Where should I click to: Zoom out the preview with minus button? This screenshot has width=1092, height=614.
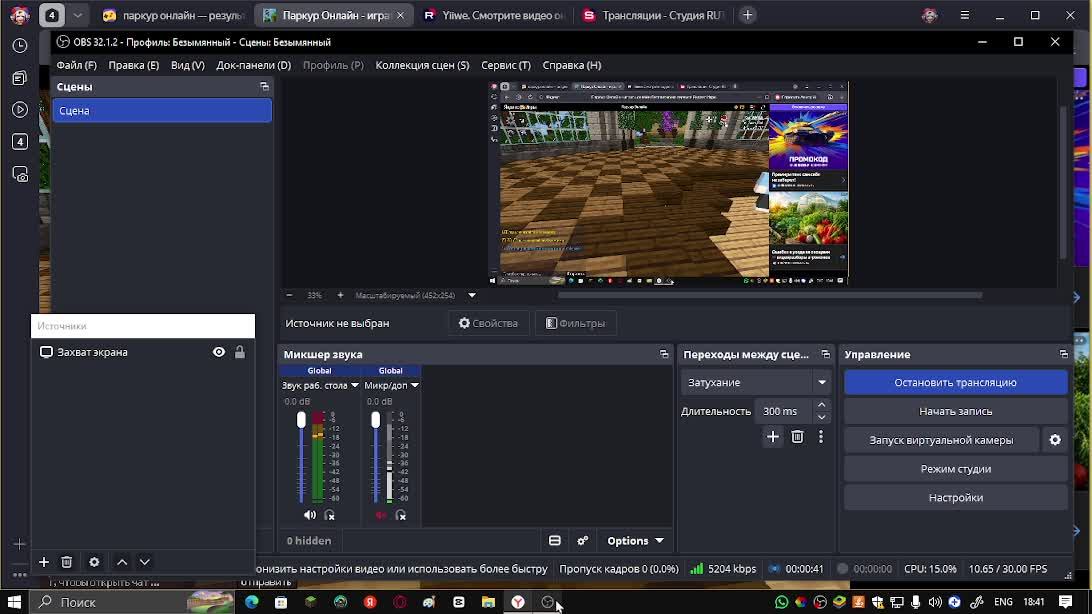pyautogui.click(x=290, y=295)
